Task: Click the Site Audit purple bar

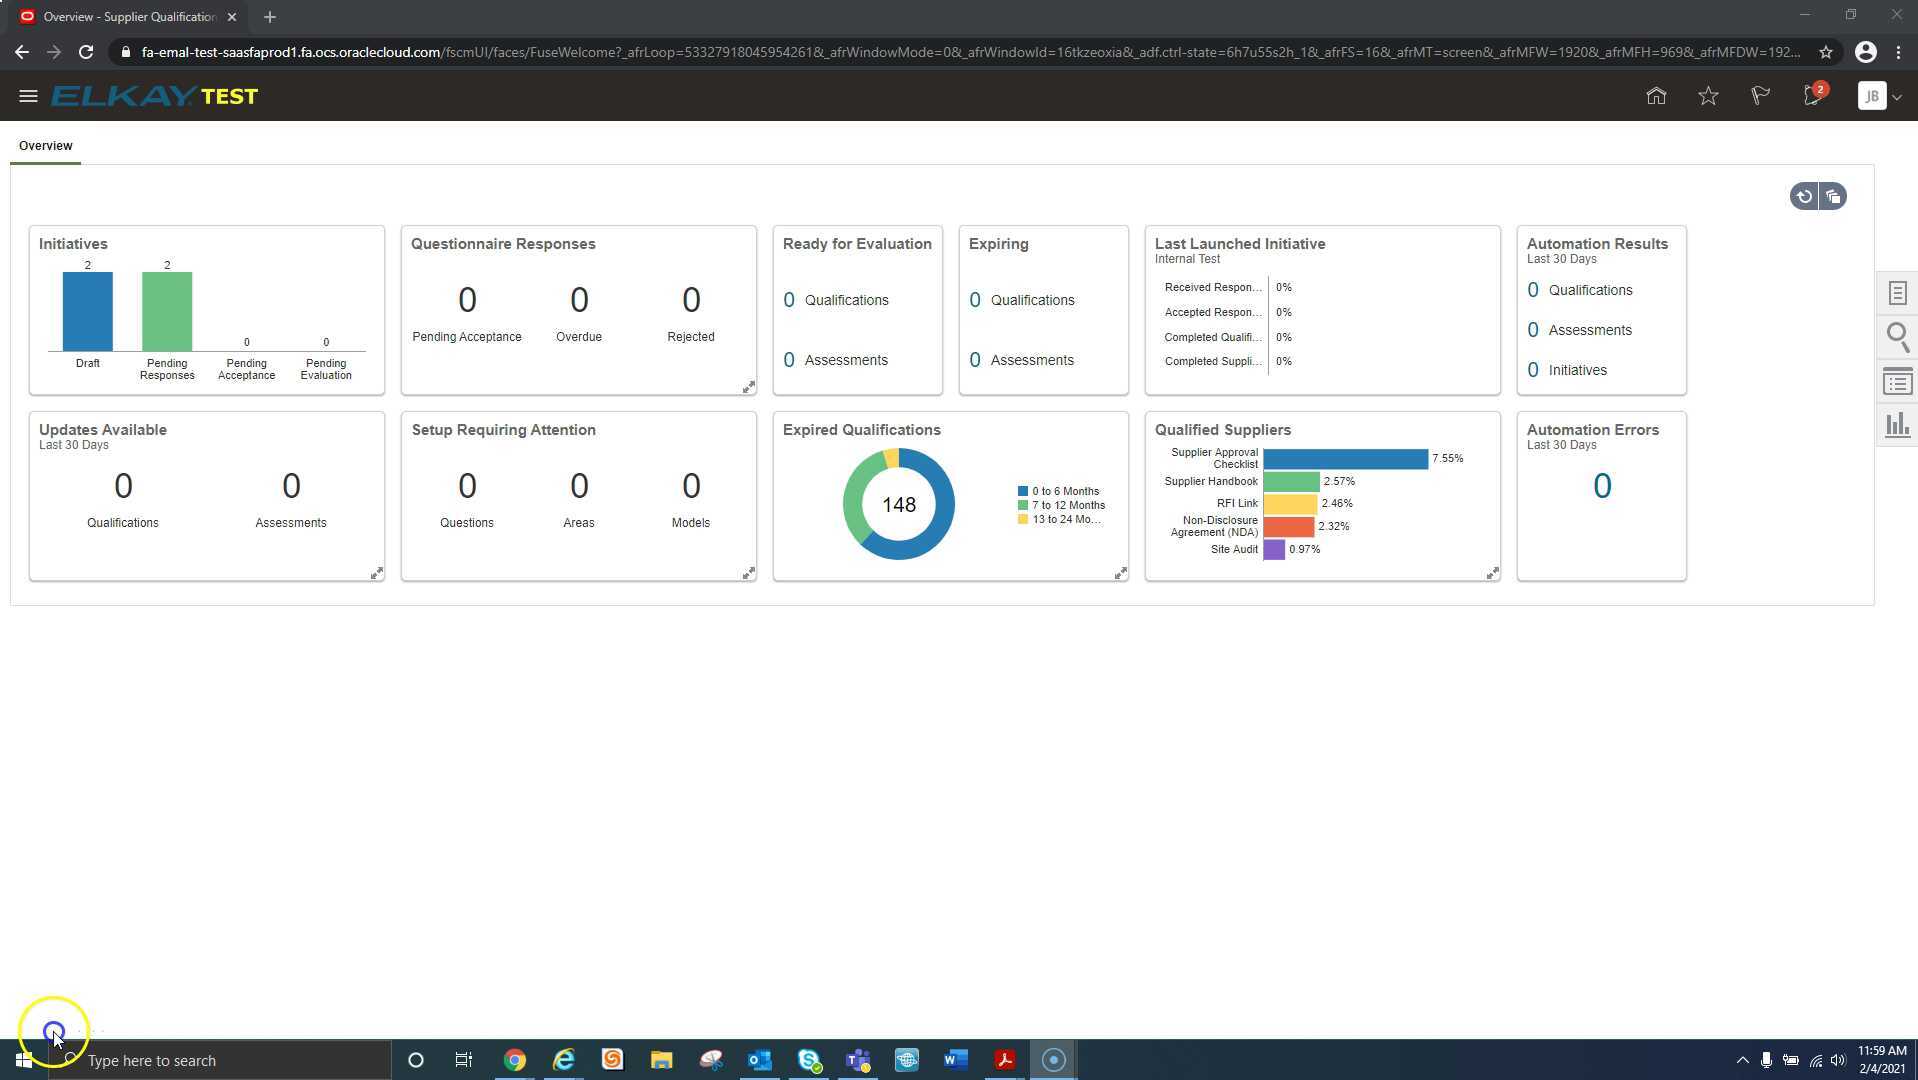Action: pos(1274,550)
